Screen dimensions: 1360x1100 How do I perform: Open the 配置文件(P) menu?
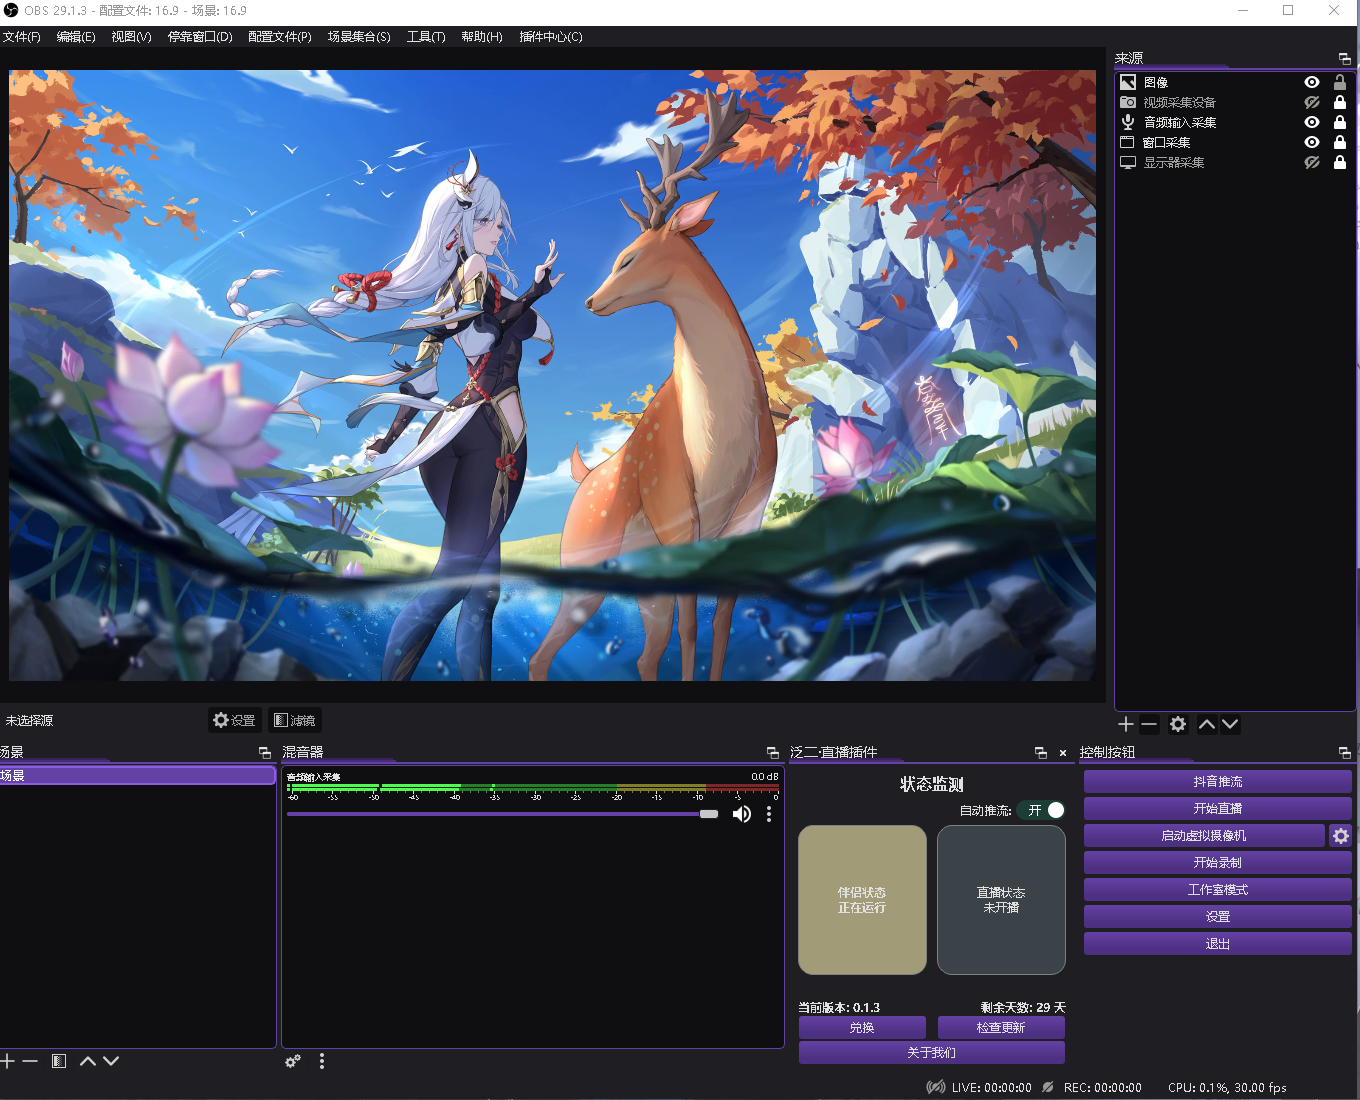(x=280, y=37)
